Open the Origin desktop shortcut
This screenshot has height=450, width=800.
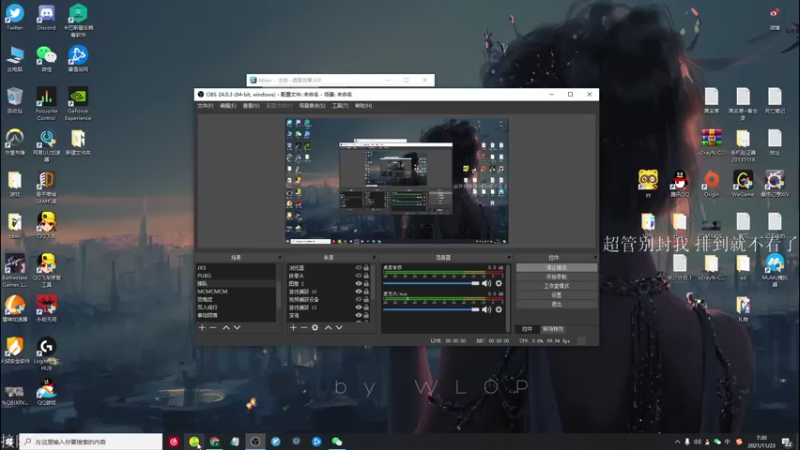(x=711, y=184)
